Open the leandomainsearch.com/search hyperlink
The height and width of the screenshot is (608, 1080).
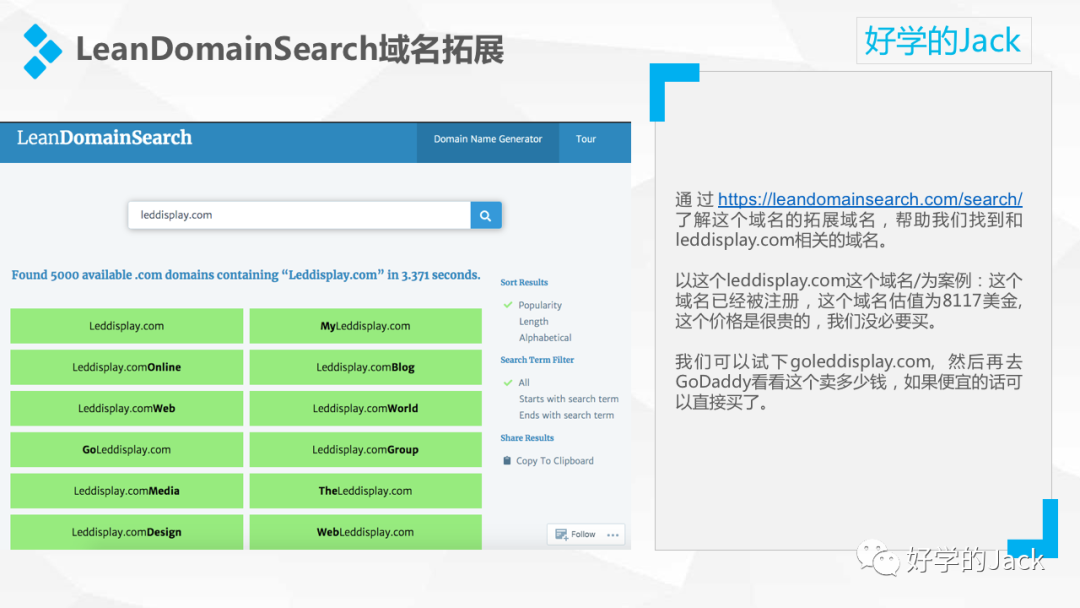870,200
